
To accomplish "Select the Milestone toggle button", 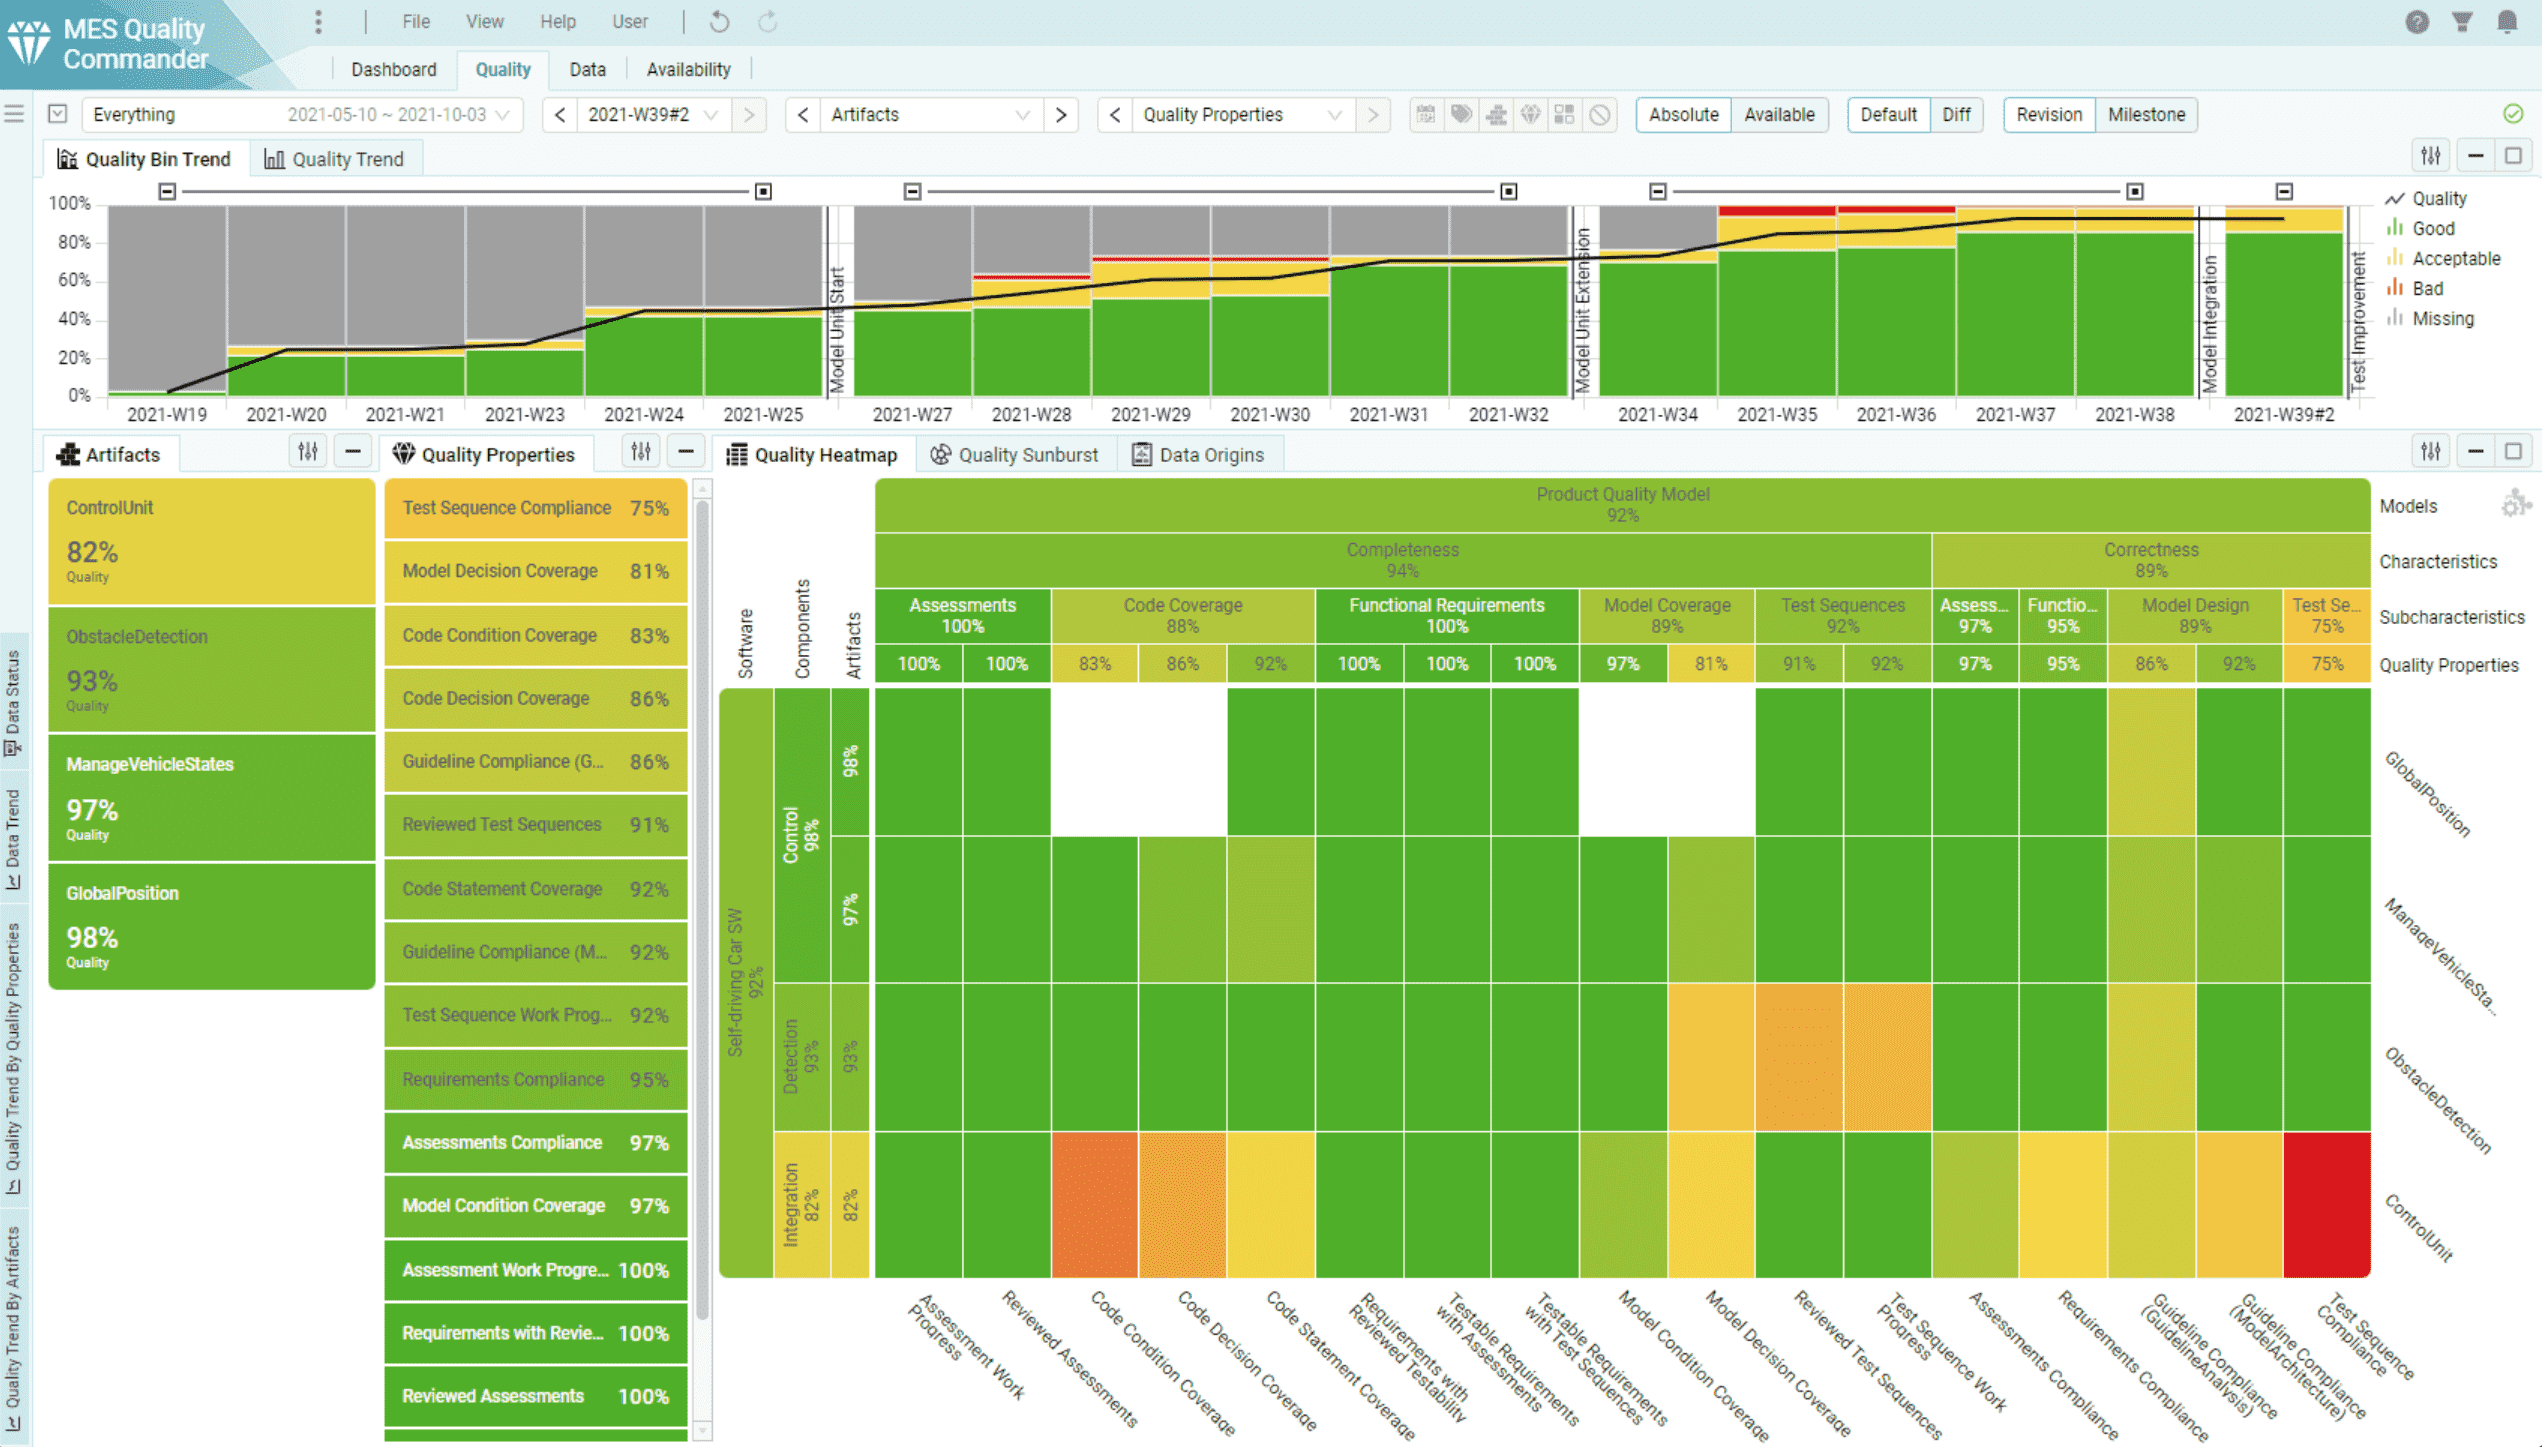I will tap(2146, 114).
